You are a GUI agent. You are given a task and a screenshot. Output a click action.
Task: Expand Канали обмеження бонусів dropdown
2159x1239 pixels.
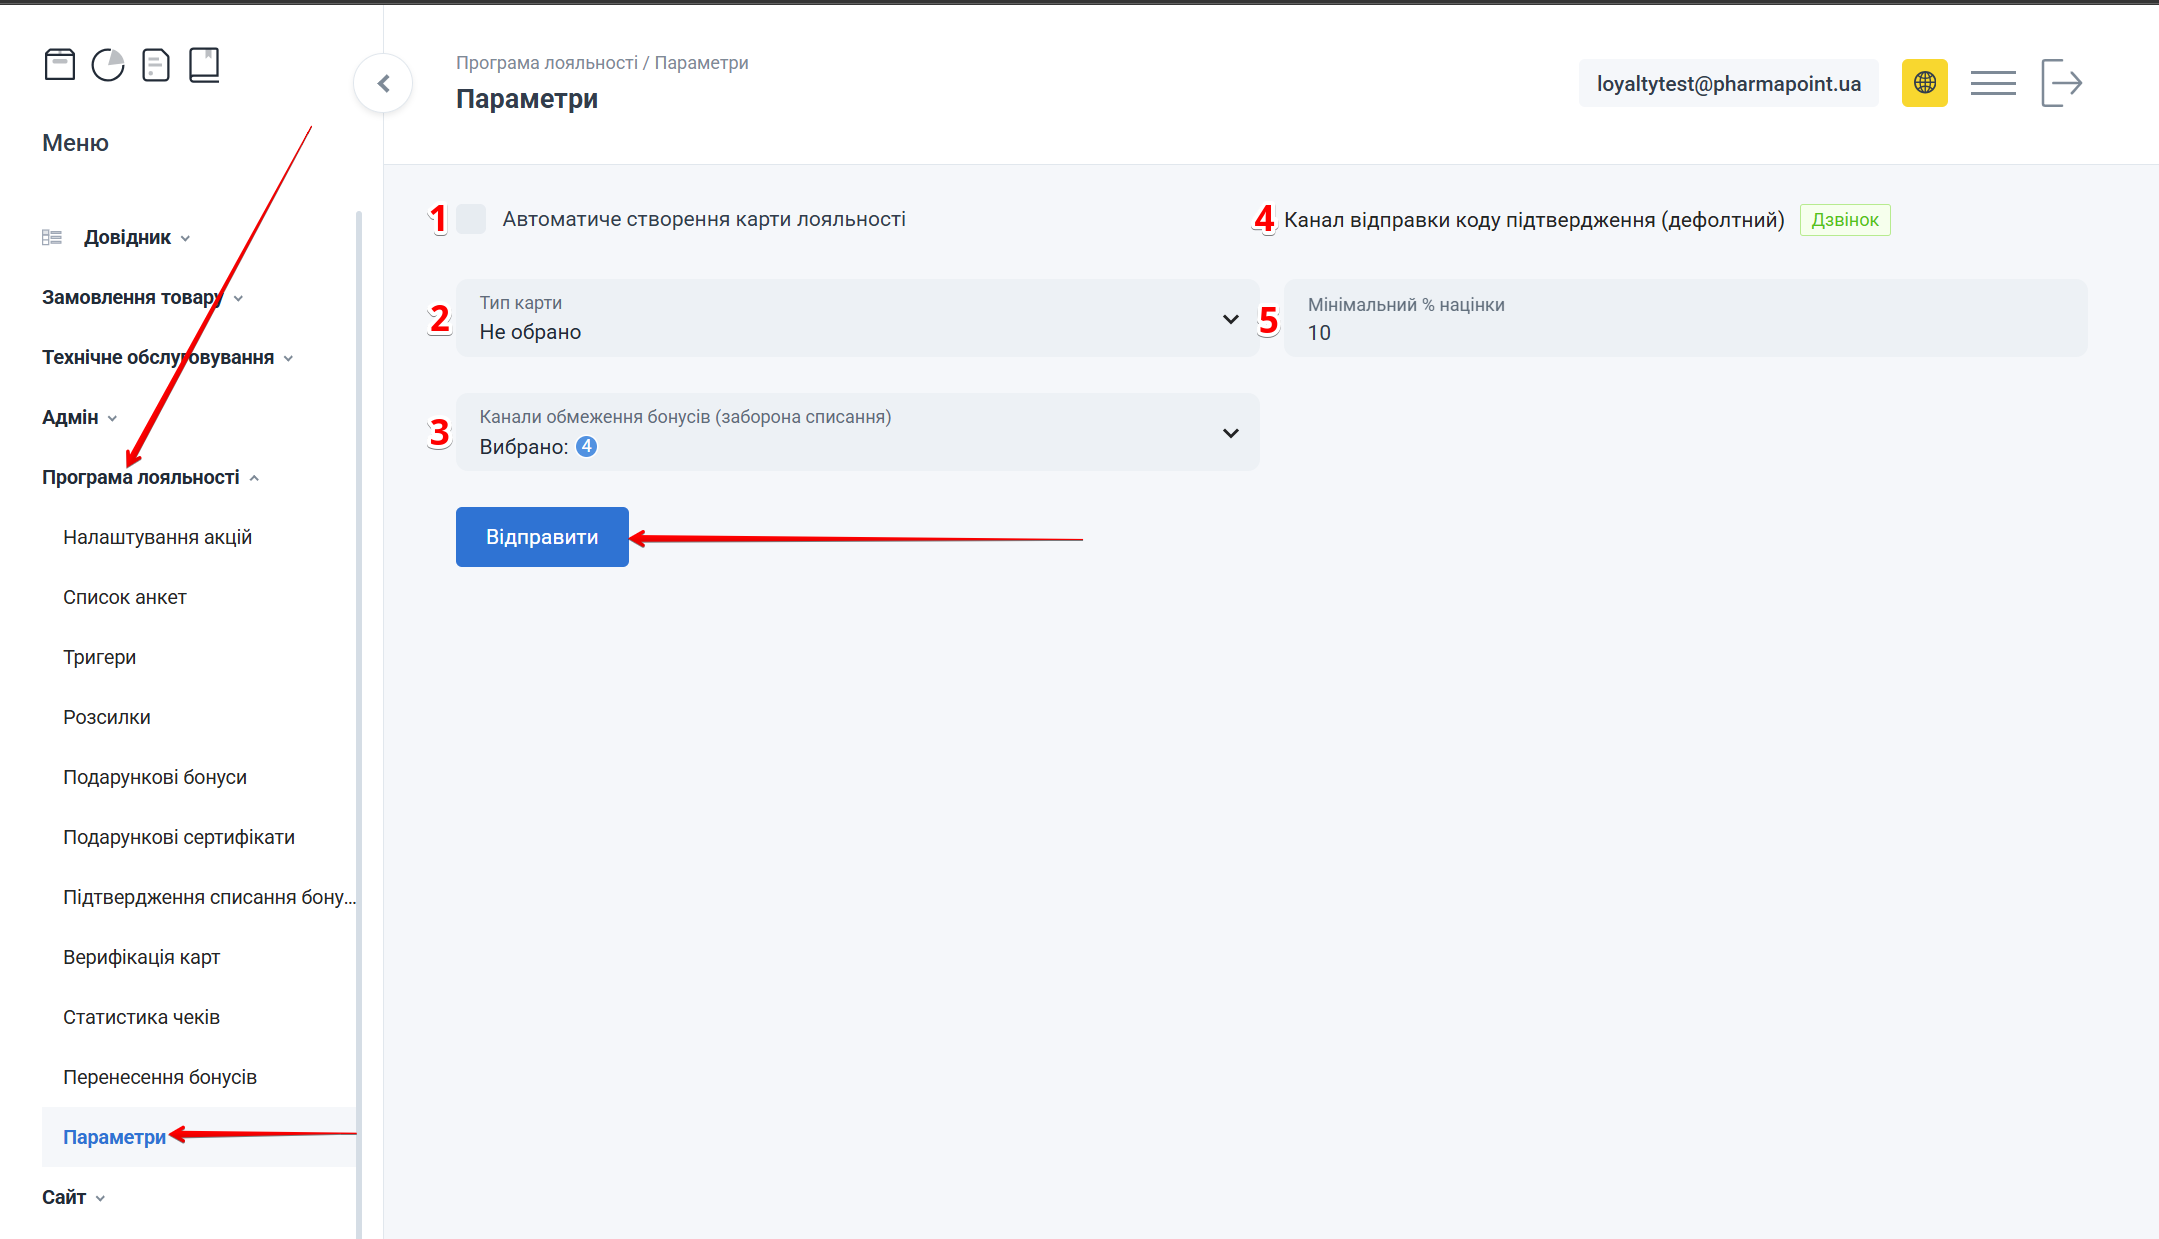[857, 432]
